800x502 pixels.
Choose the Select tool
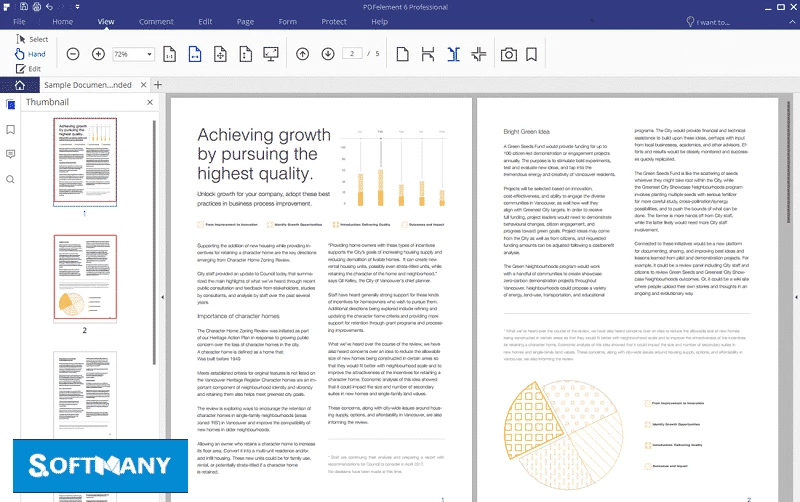pos(31,39)
